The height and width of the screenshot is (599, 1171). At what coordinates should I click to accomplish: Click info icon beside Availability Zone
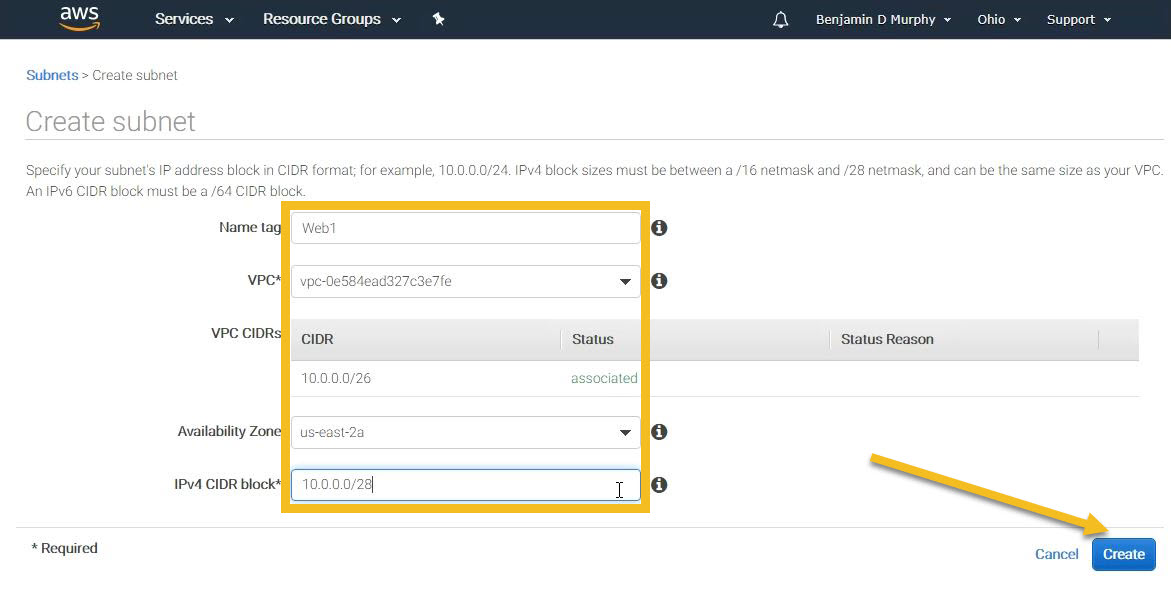click(x=659, y=432)
